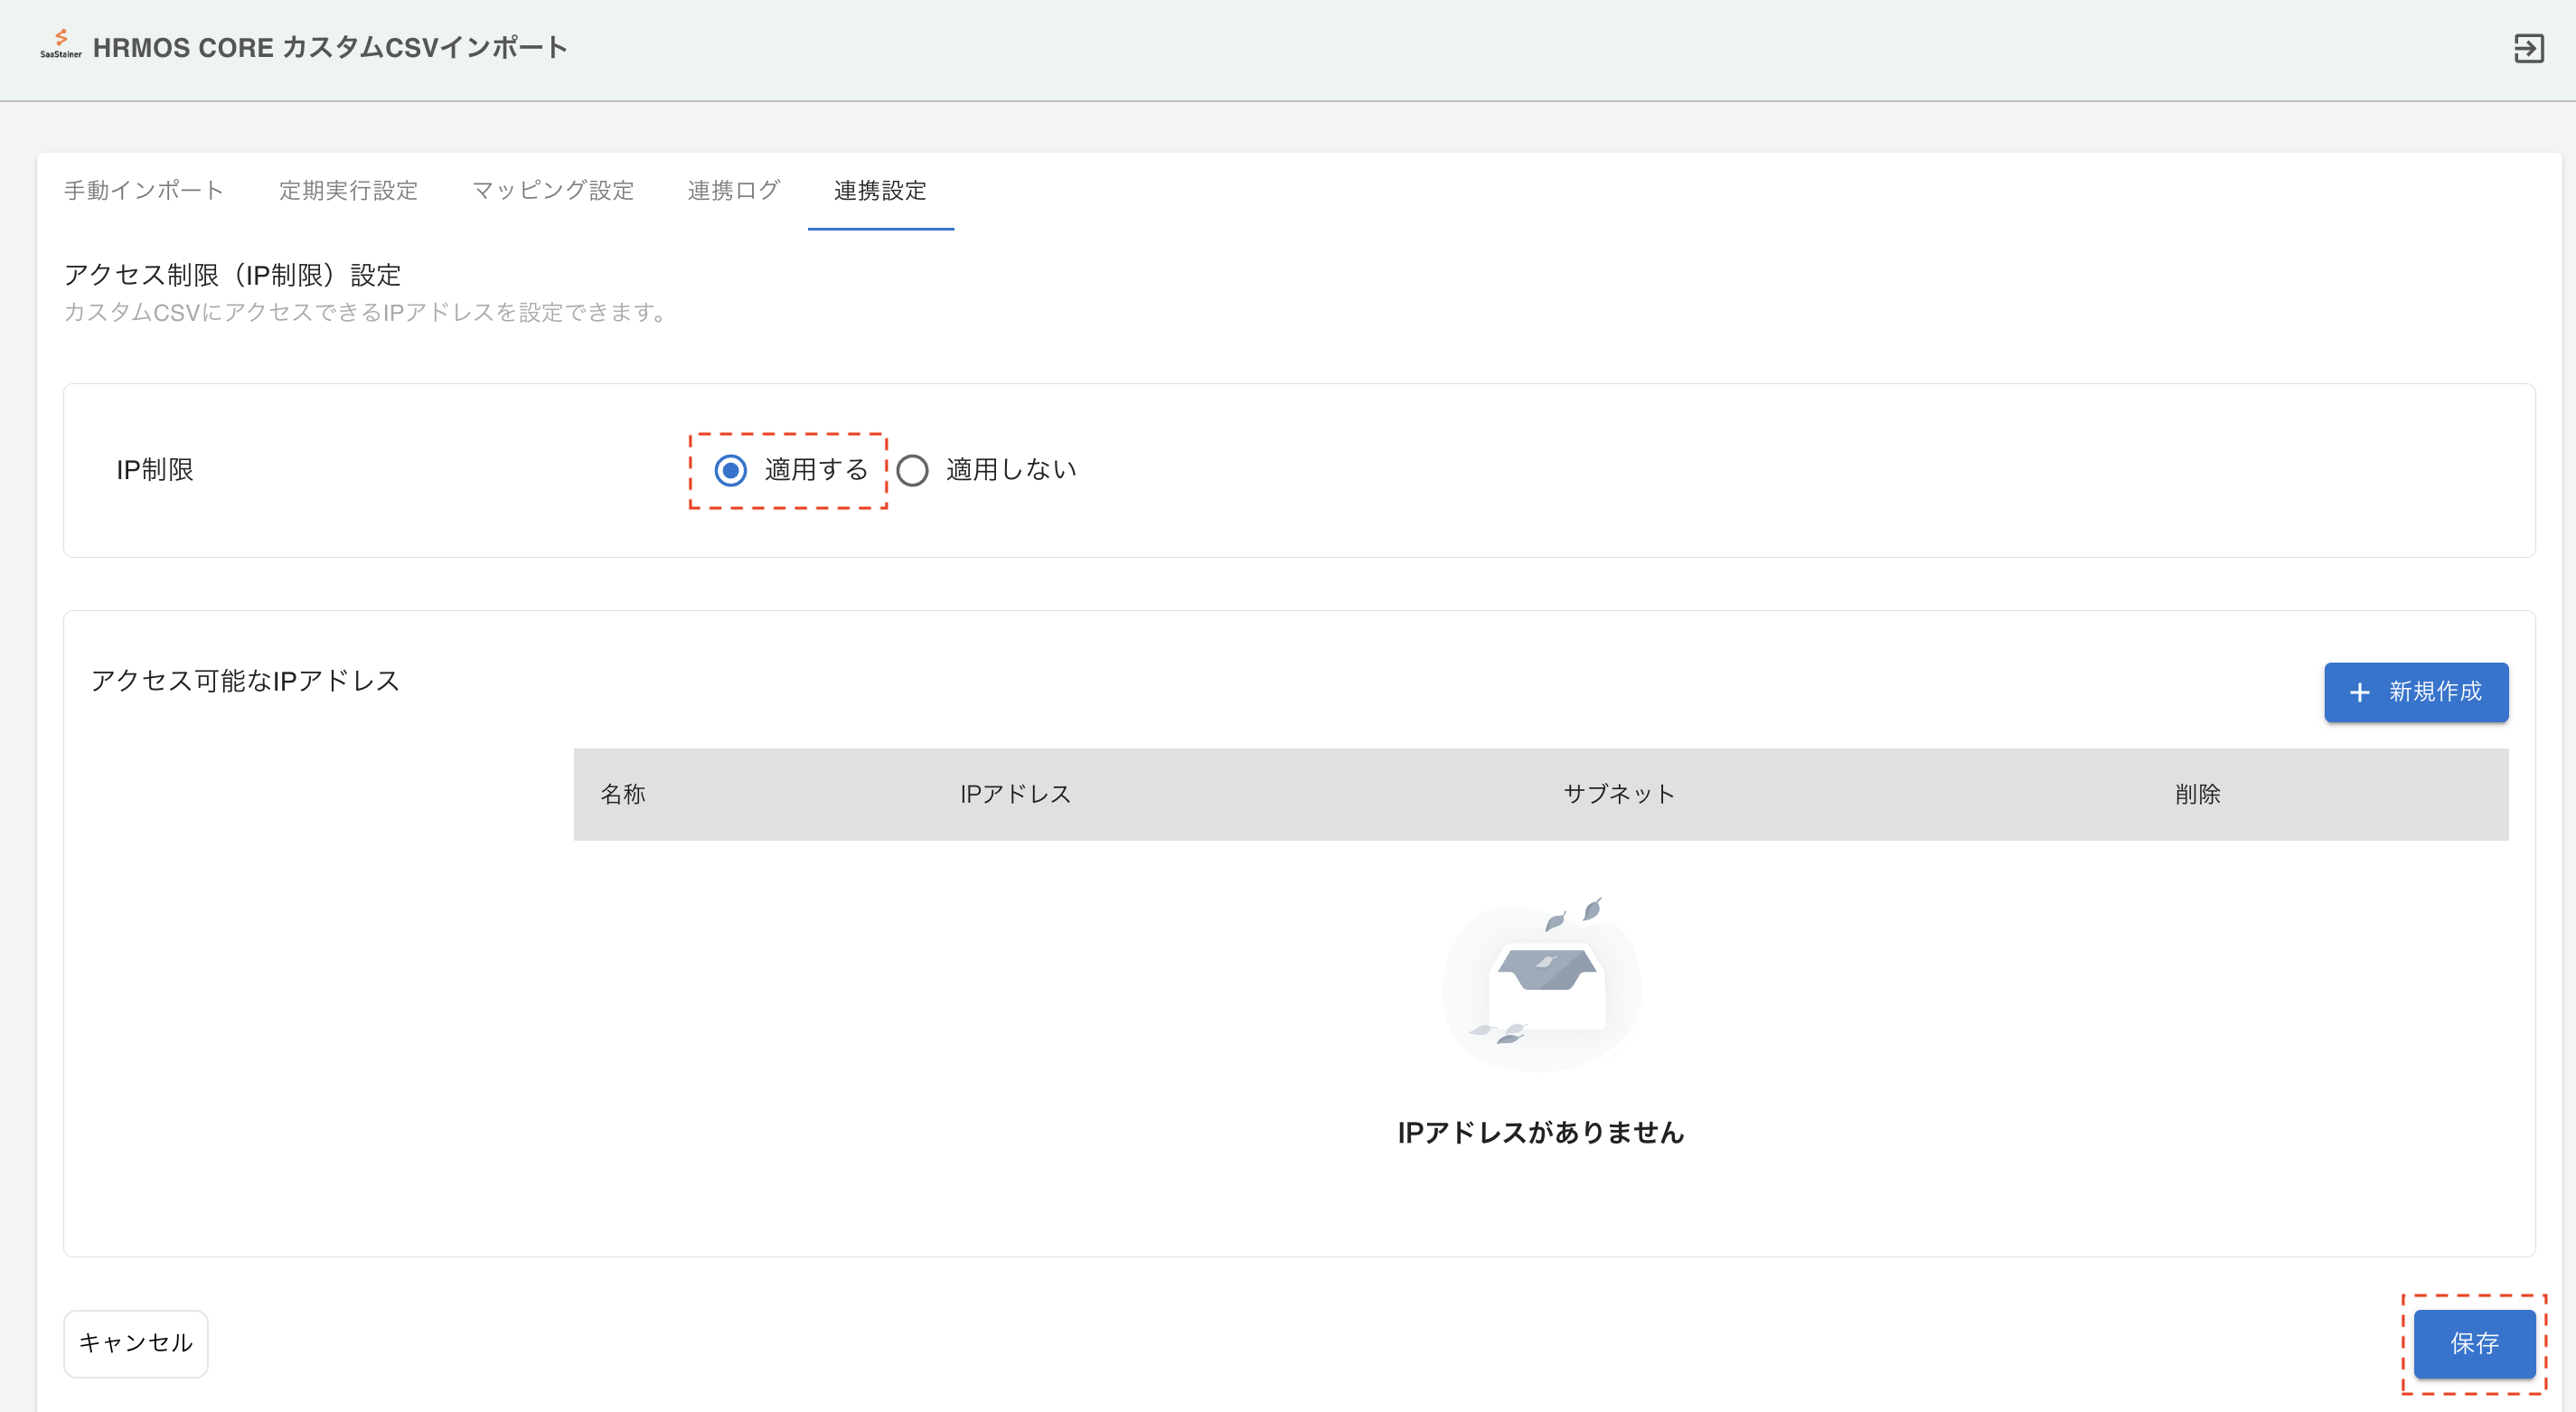
Task: Select the 適用しない radio option
Action: tap(913, 470)
